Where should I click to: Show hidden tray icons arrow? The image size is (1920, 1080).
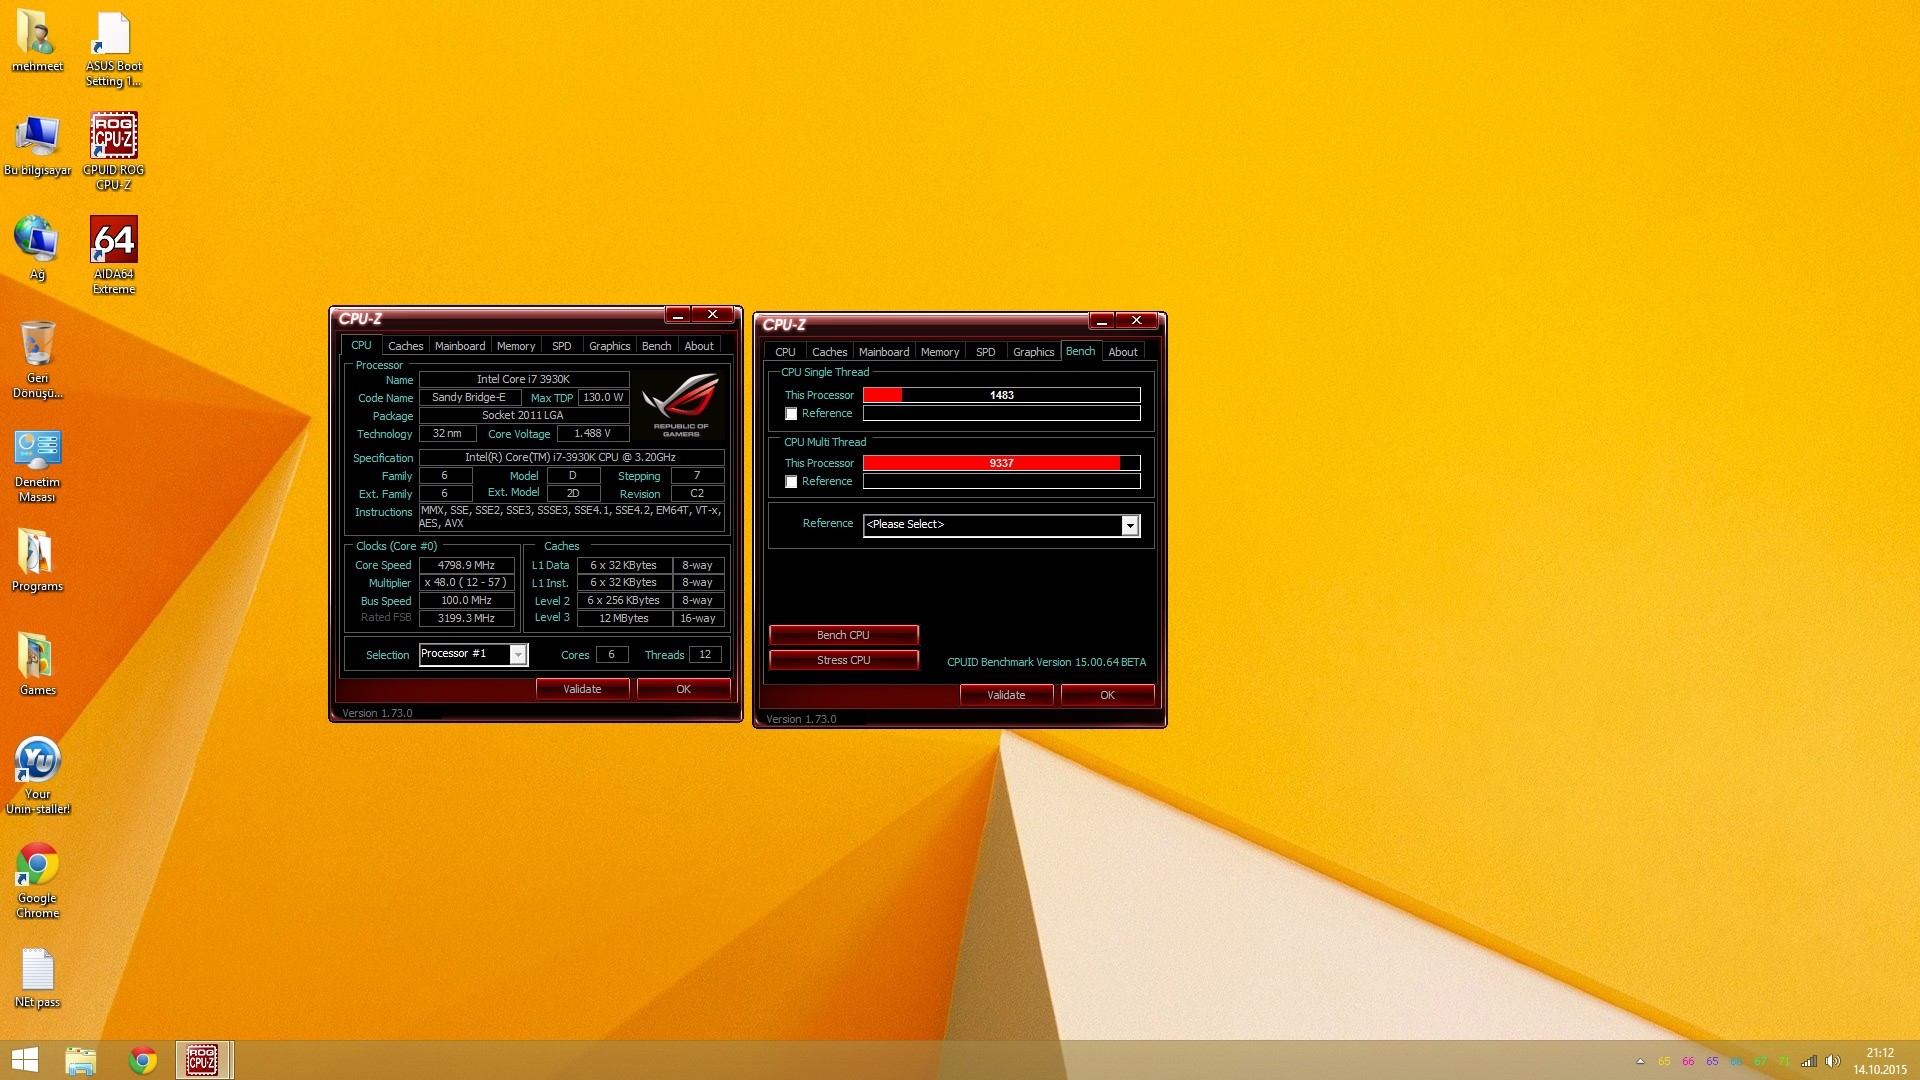[1640, 1061]
